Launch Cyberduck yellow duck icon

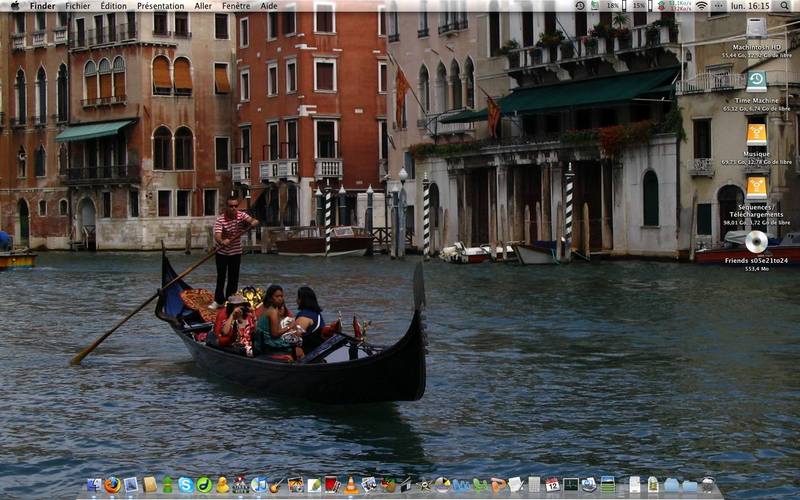click(x=222, y=485)
